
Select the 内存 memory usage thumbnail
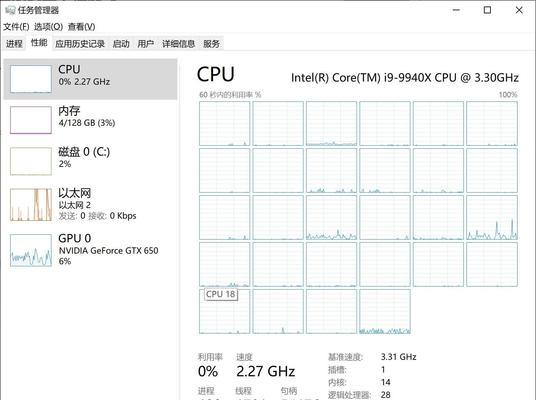[31, 120]
